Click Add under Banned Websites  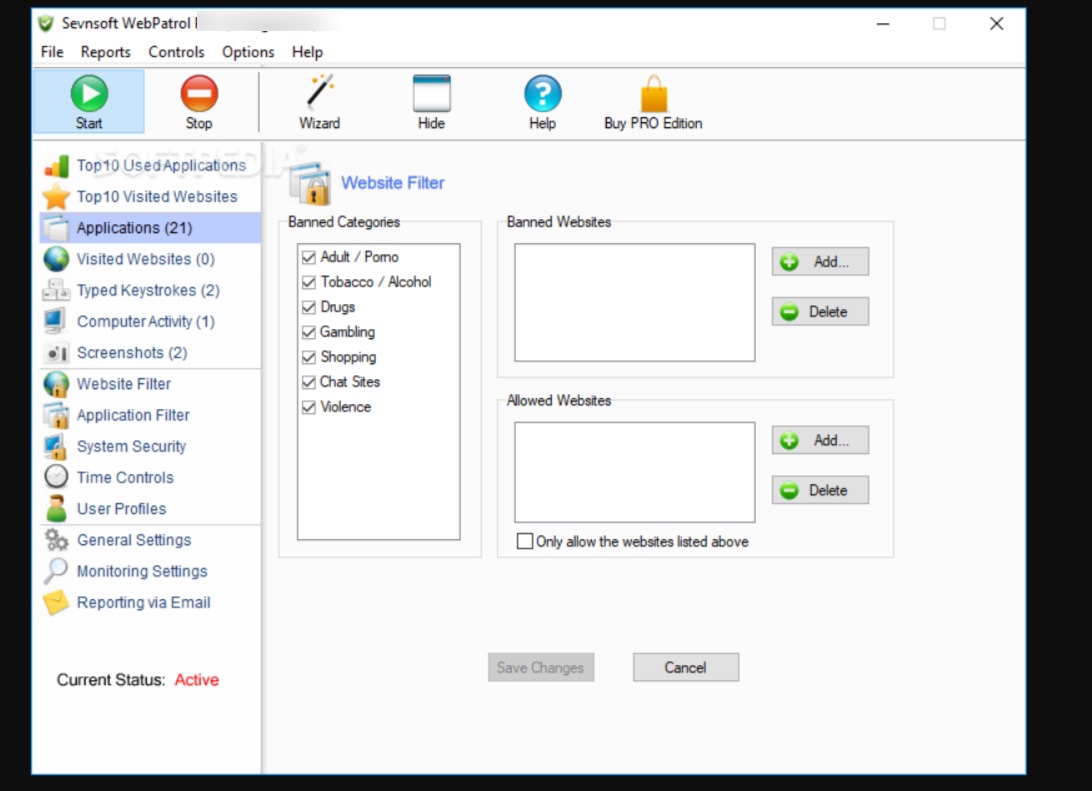point(820,262)
